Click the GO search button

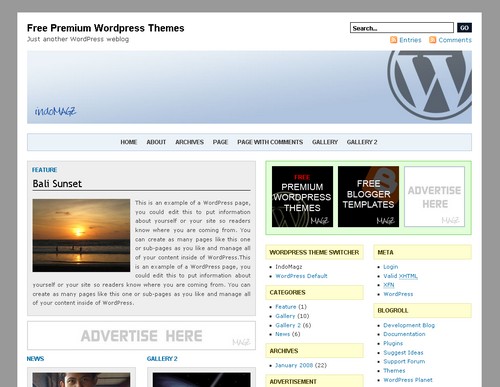(464, 28)
